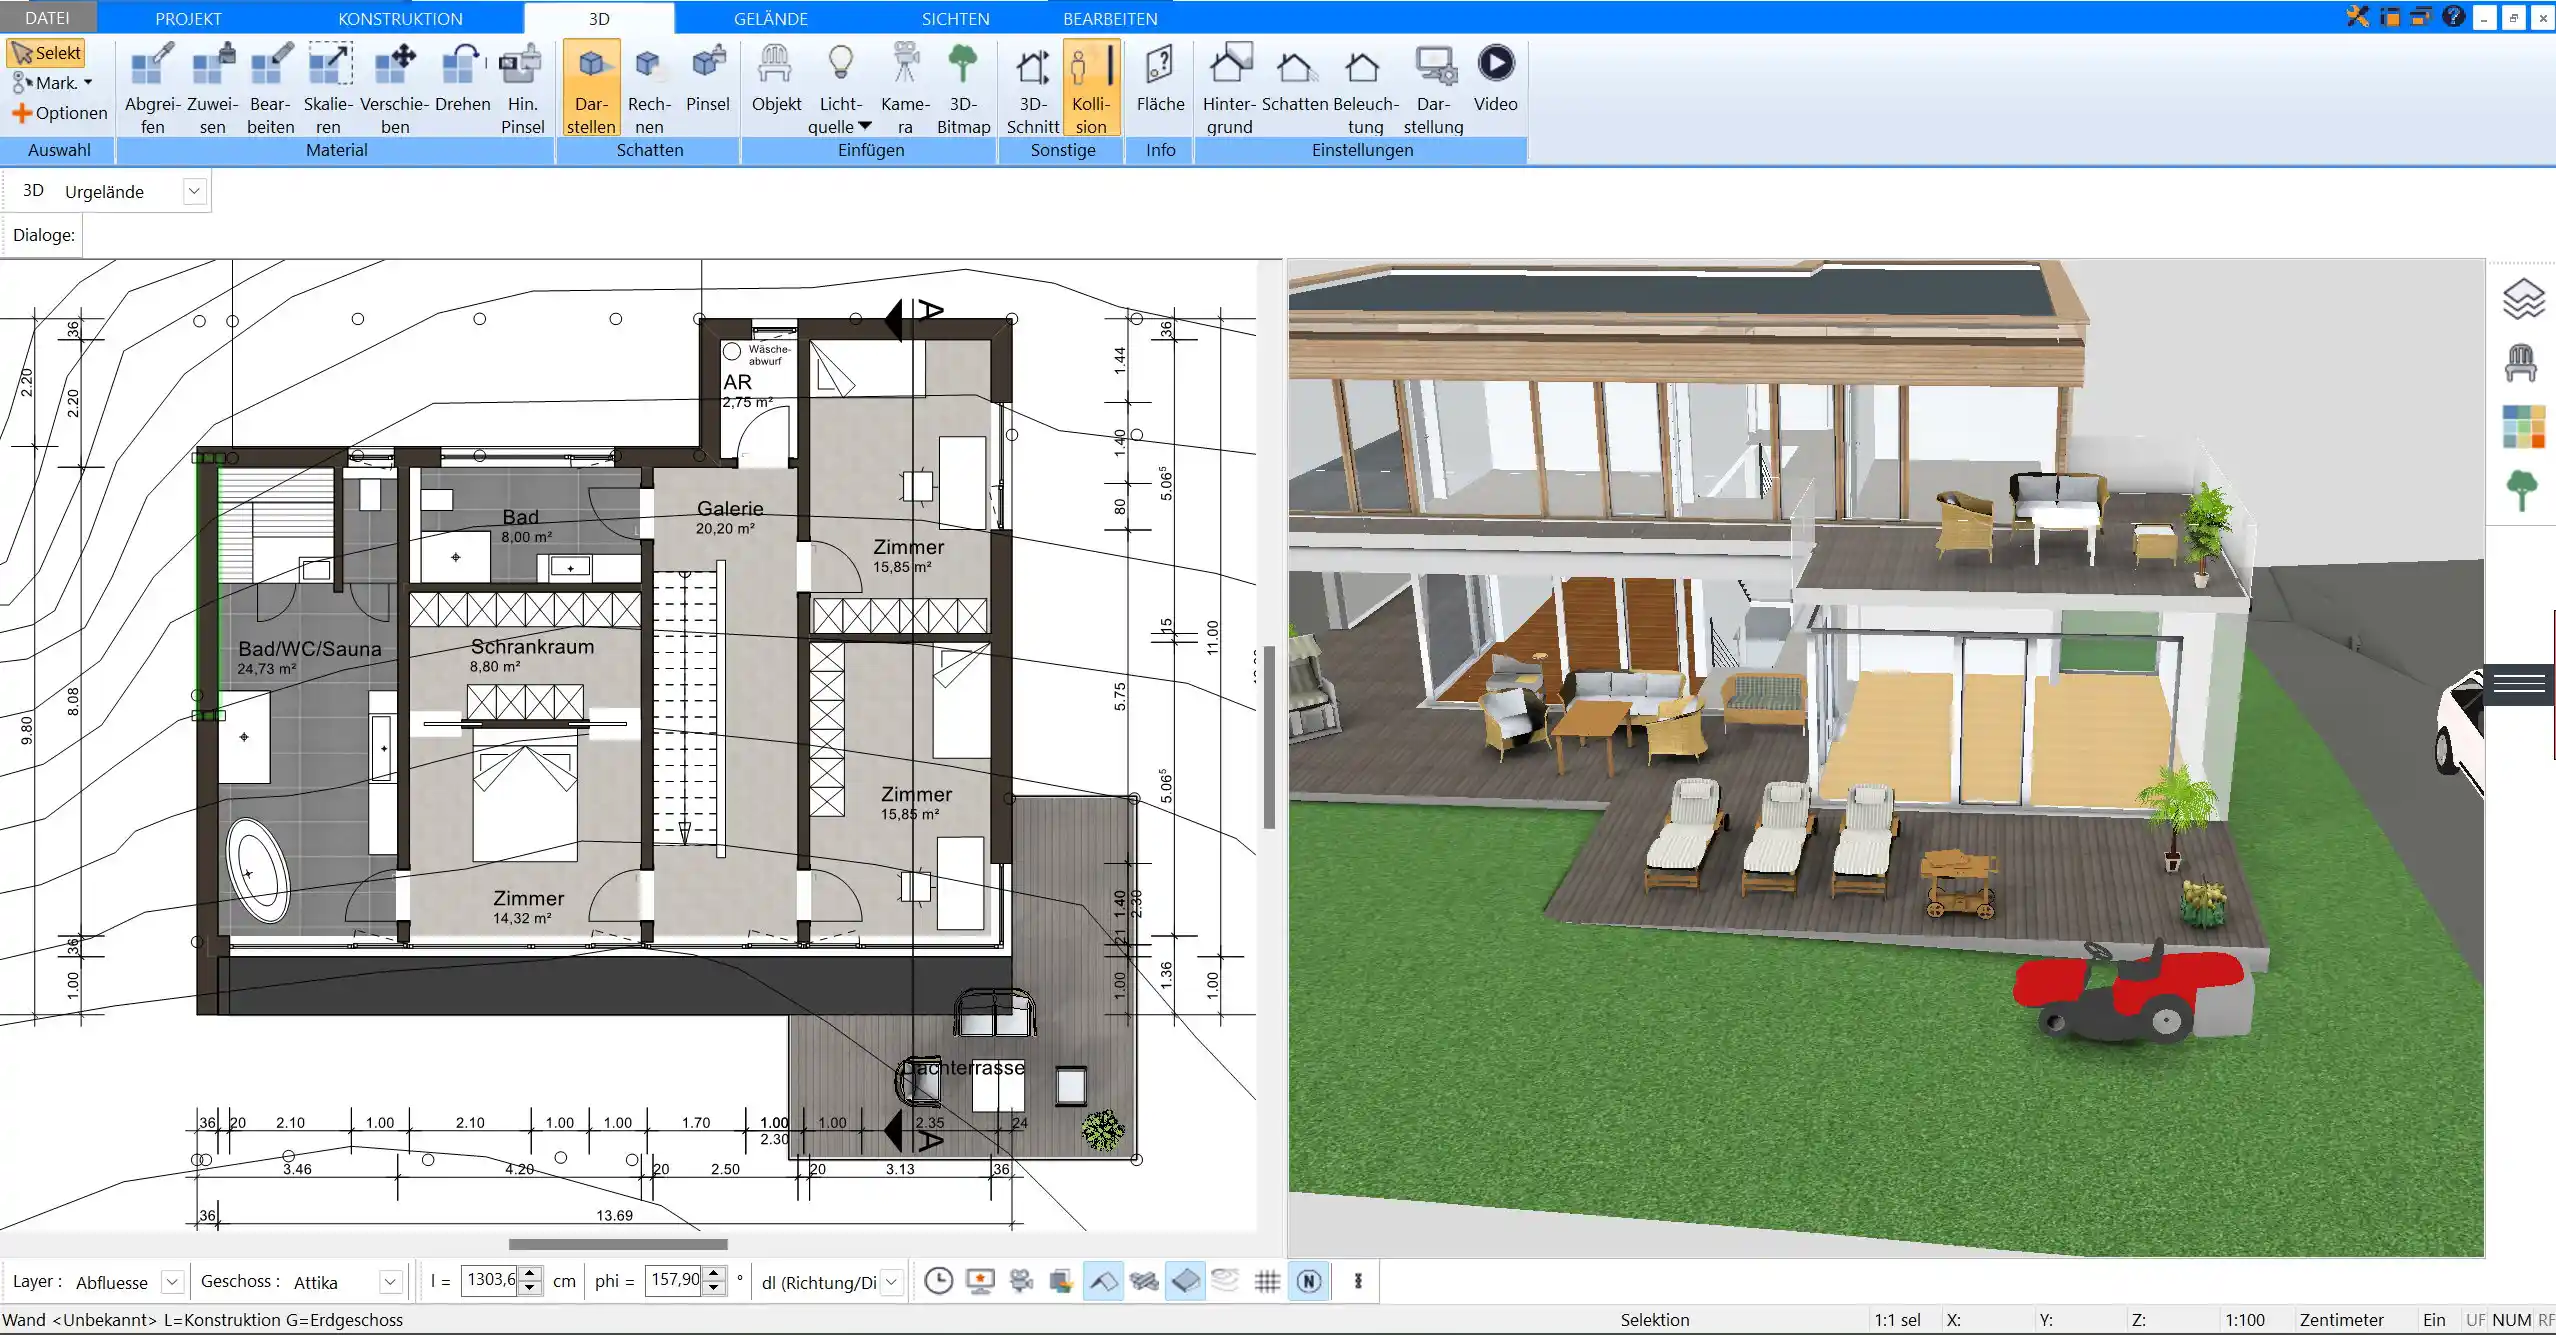Expand the bottom toolbar overflow handle
Screen dimensions: 2556x1335
1358,1281
